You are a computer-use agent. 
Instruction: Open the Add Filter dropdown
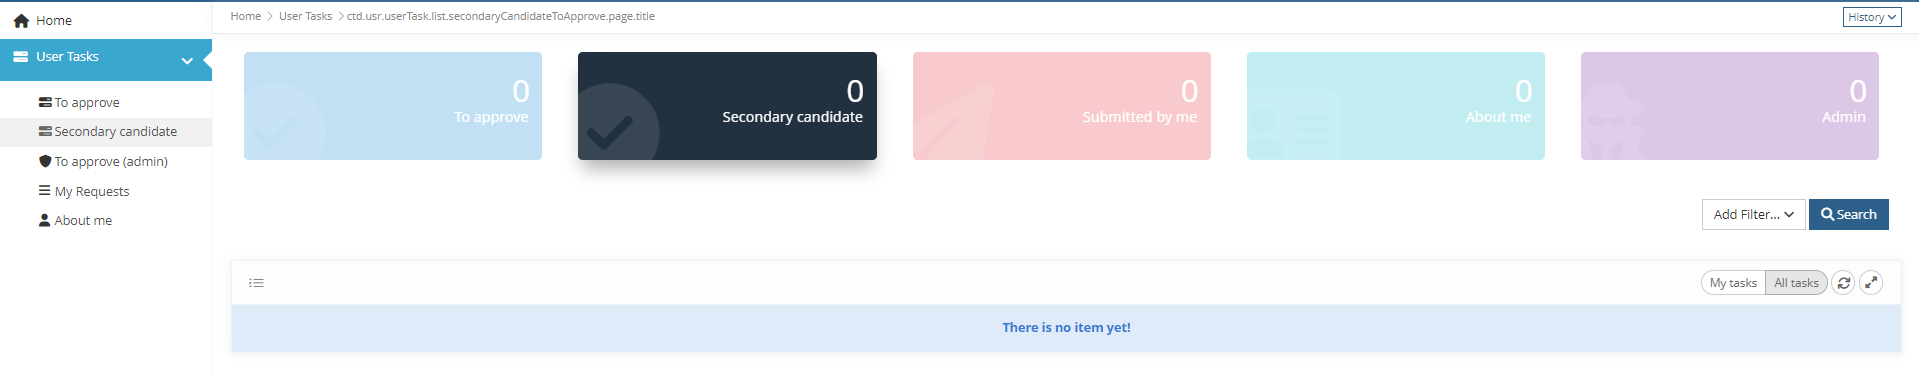(x=1753, y=214)
